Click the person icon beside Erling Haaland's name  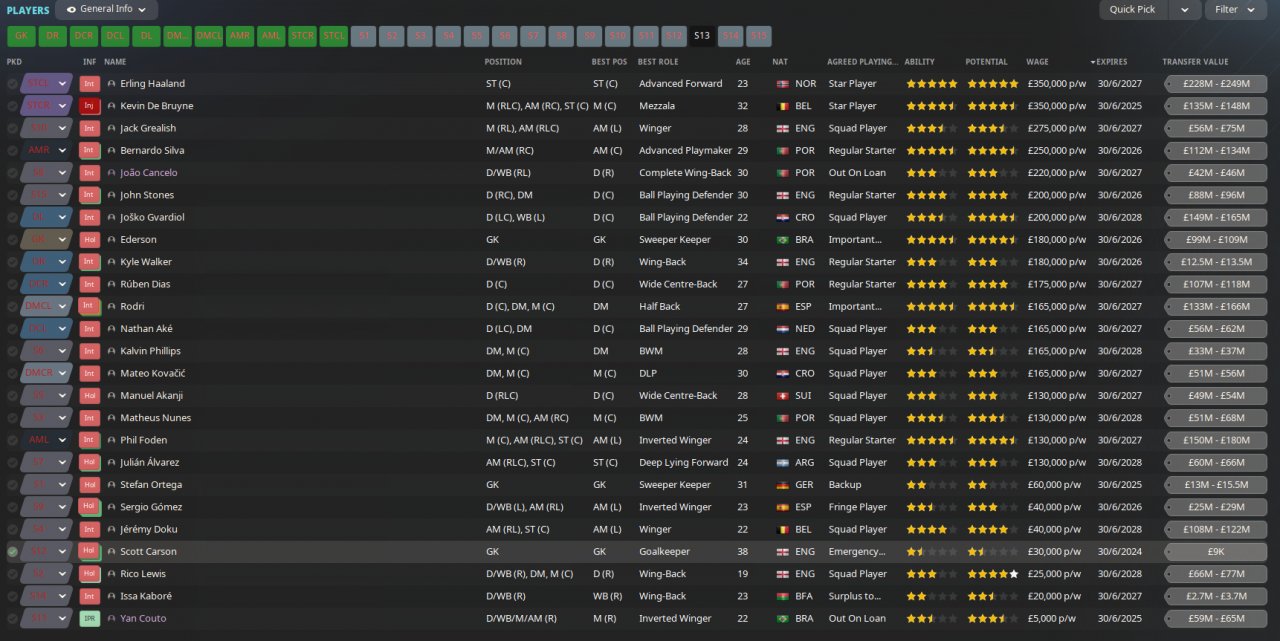(x=112, y=84)
